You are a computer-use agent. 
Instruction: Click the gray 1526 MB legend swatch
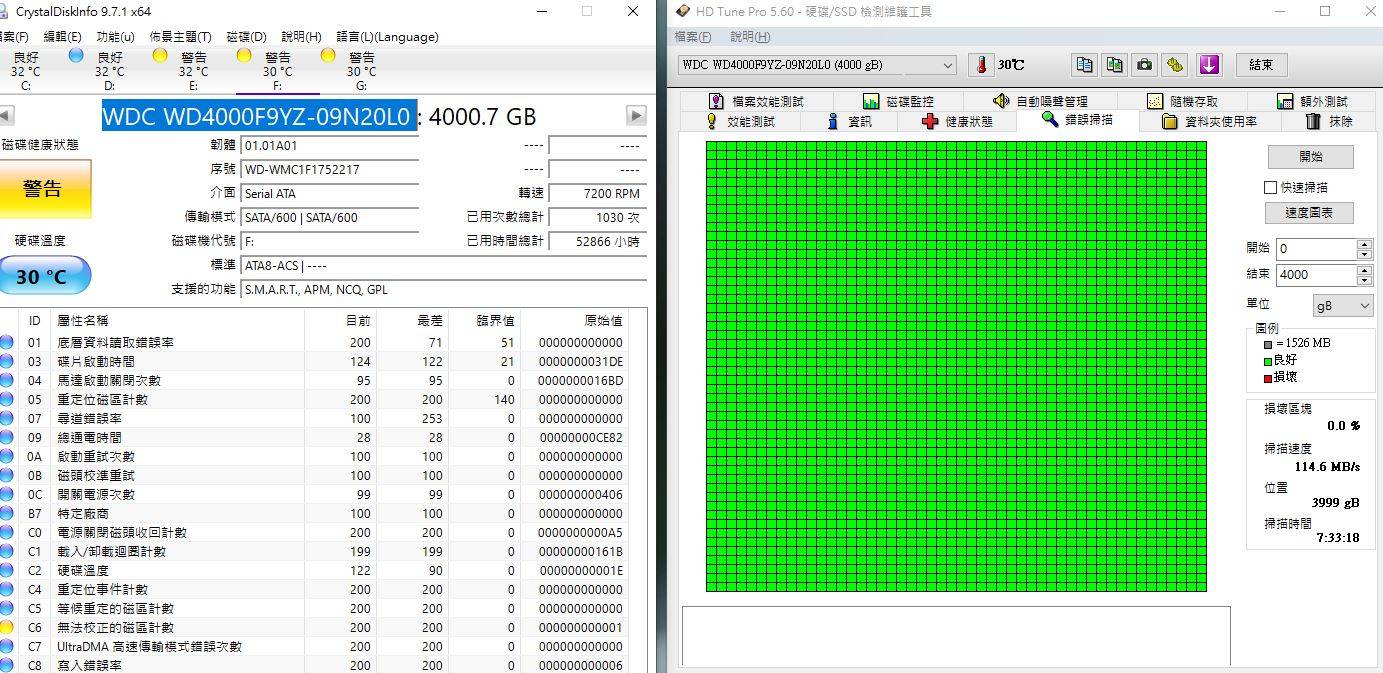(1268, 343)
